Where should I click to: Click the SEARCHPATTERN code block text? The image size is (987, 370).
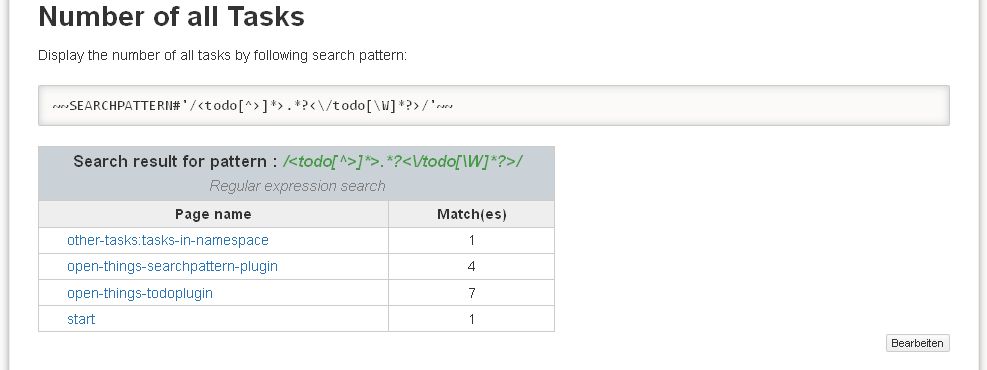tap(252, 105)
